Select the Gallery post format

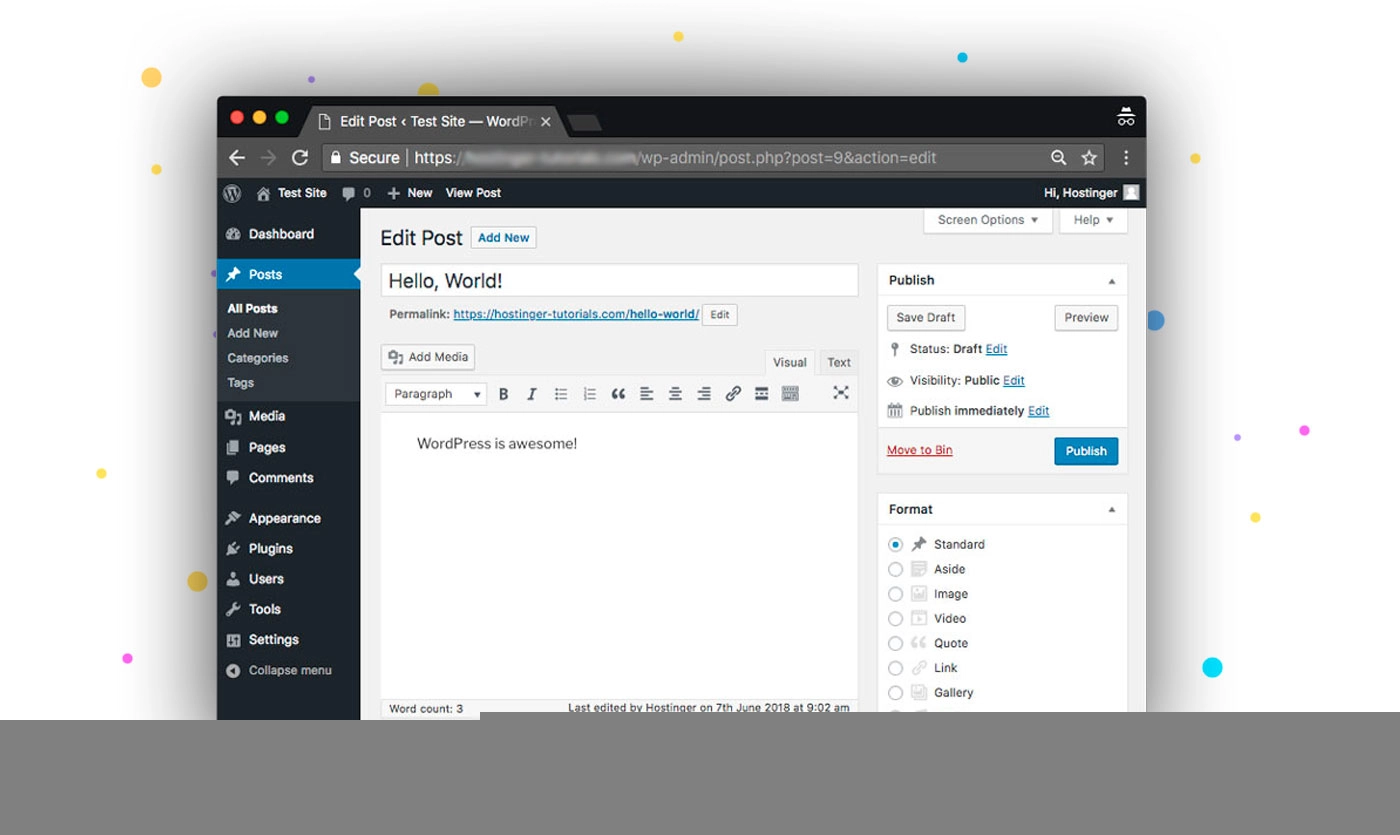point(895,693)
